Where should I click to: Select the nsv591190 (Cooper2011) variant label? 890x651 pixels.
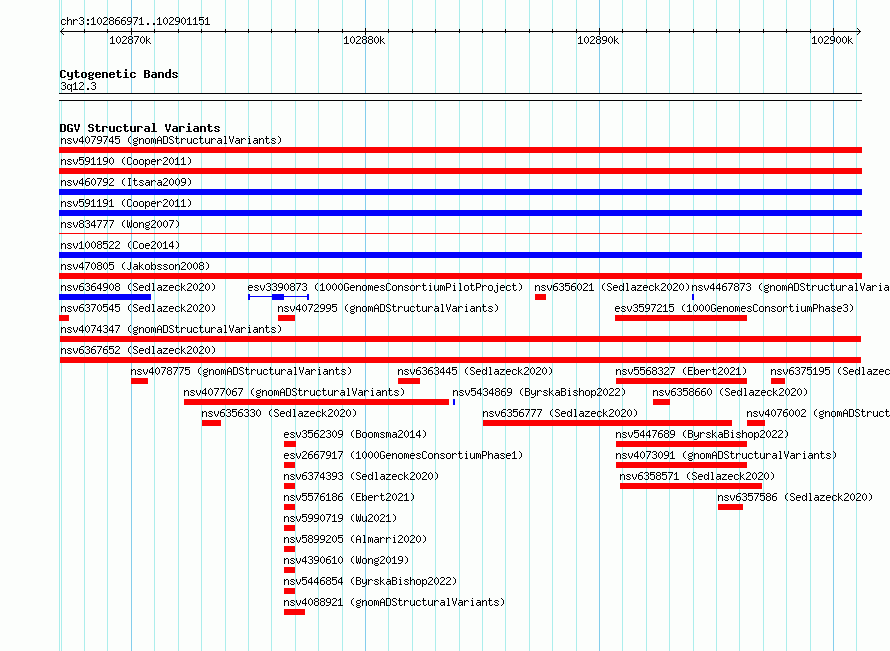coord(126,161)
